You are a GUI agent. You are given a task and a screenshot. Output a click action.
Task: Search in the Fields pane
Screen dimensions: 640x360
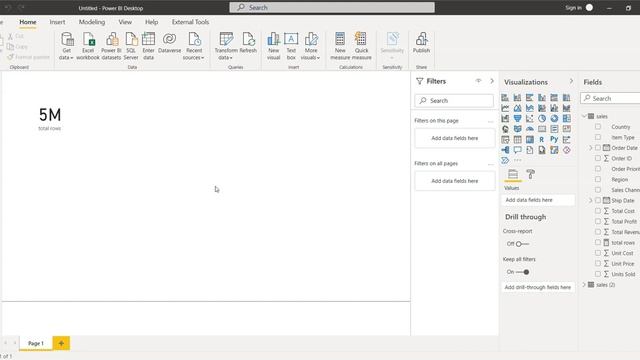tap(611, 98)
